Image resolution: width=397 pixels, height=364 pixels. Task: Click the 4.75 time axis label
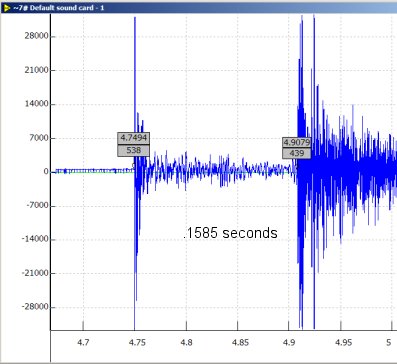coord(137,342)
